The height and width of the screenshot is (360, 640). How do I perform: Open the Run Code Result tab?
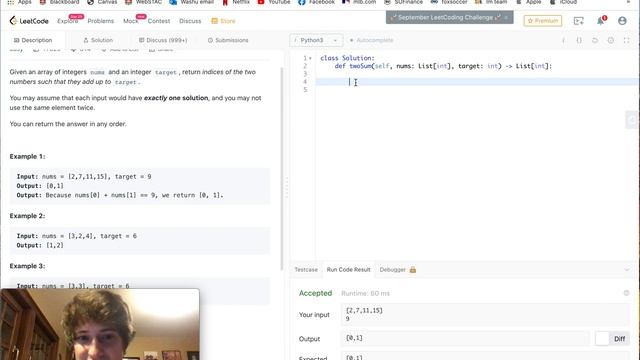349,269
